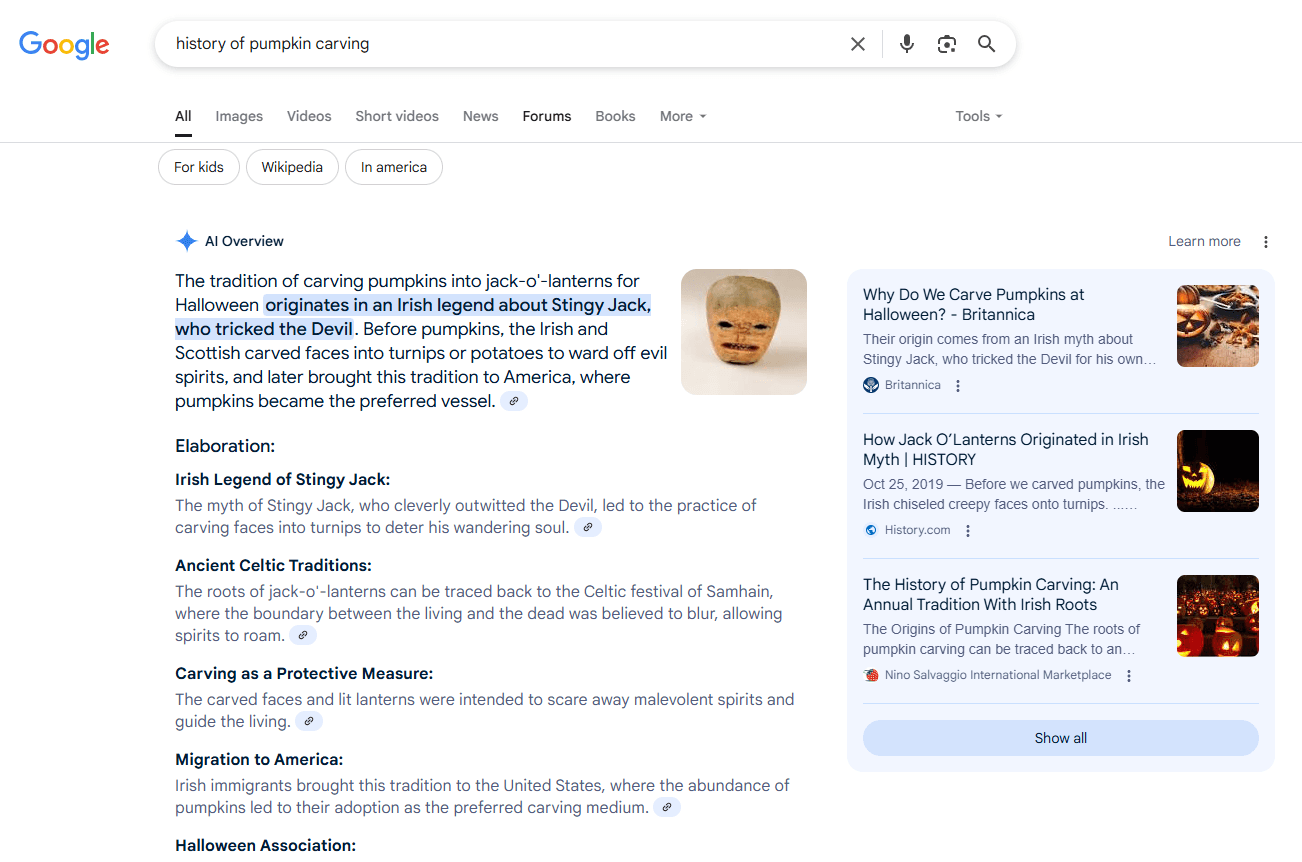Open search by image camera icon
This screenshot has height=862, width=1302.
(947, 44)
